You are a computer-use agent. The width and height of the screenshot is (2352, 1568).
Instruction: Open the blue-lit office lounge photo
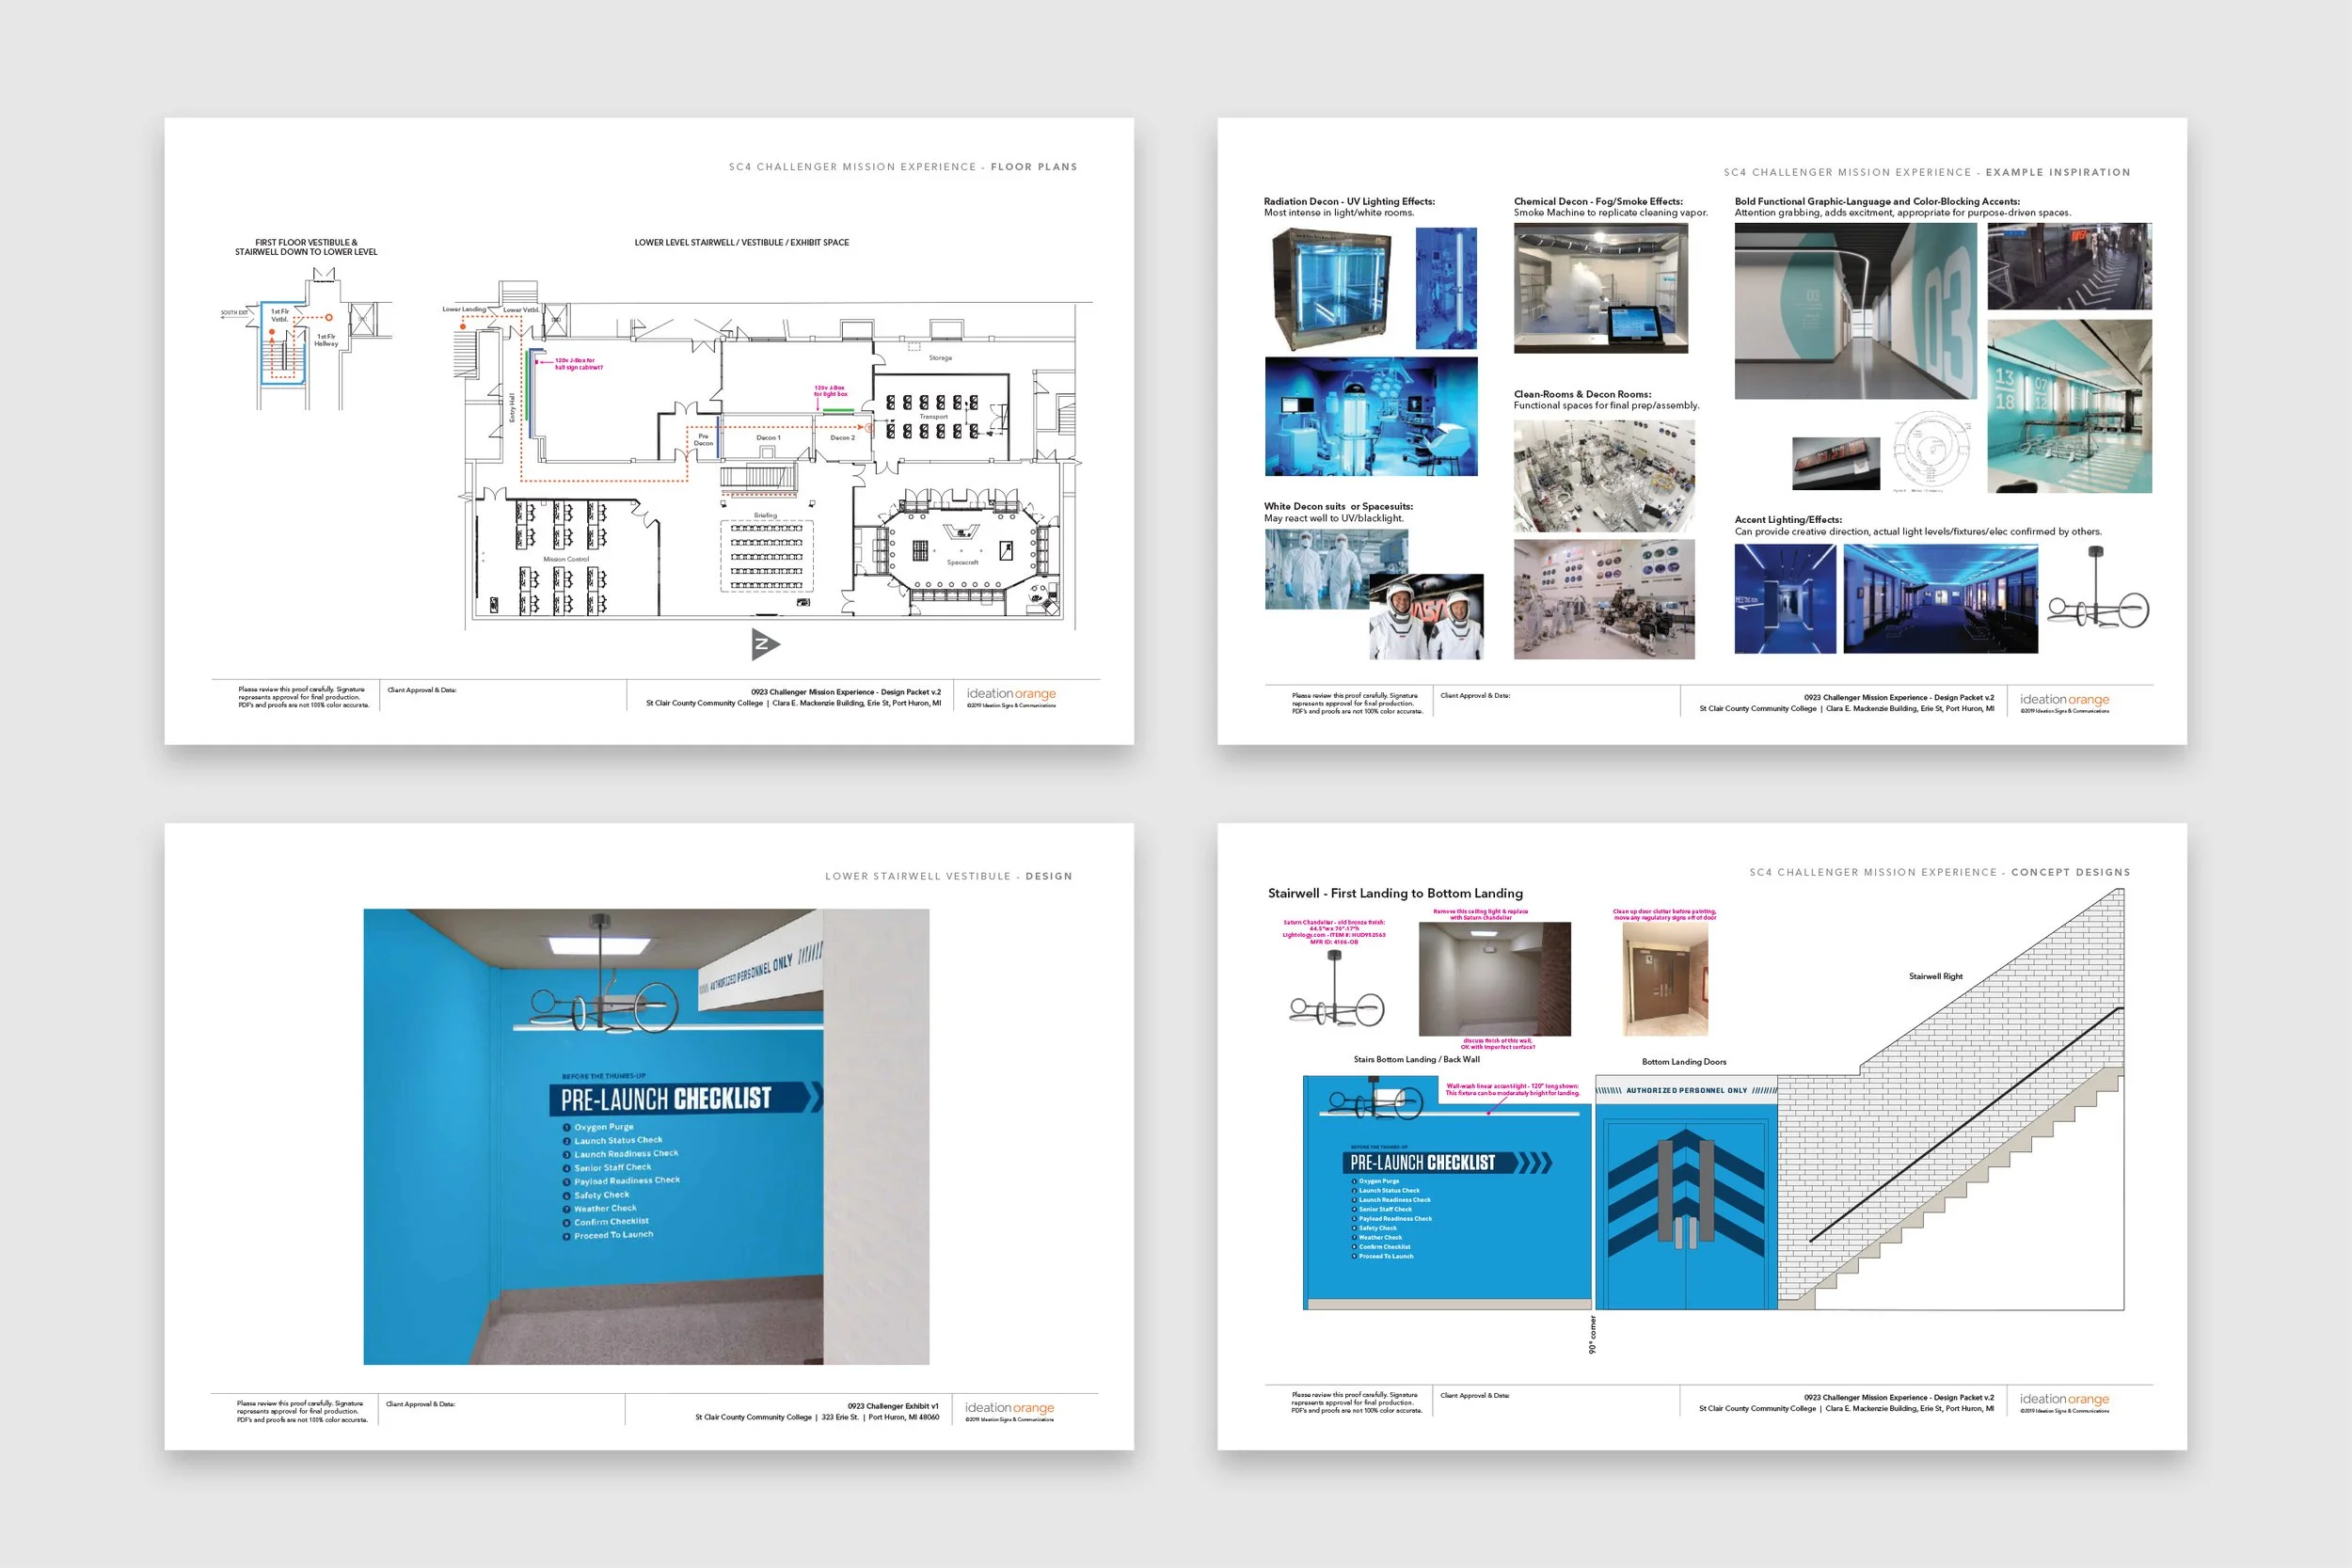coord(1940,599)
